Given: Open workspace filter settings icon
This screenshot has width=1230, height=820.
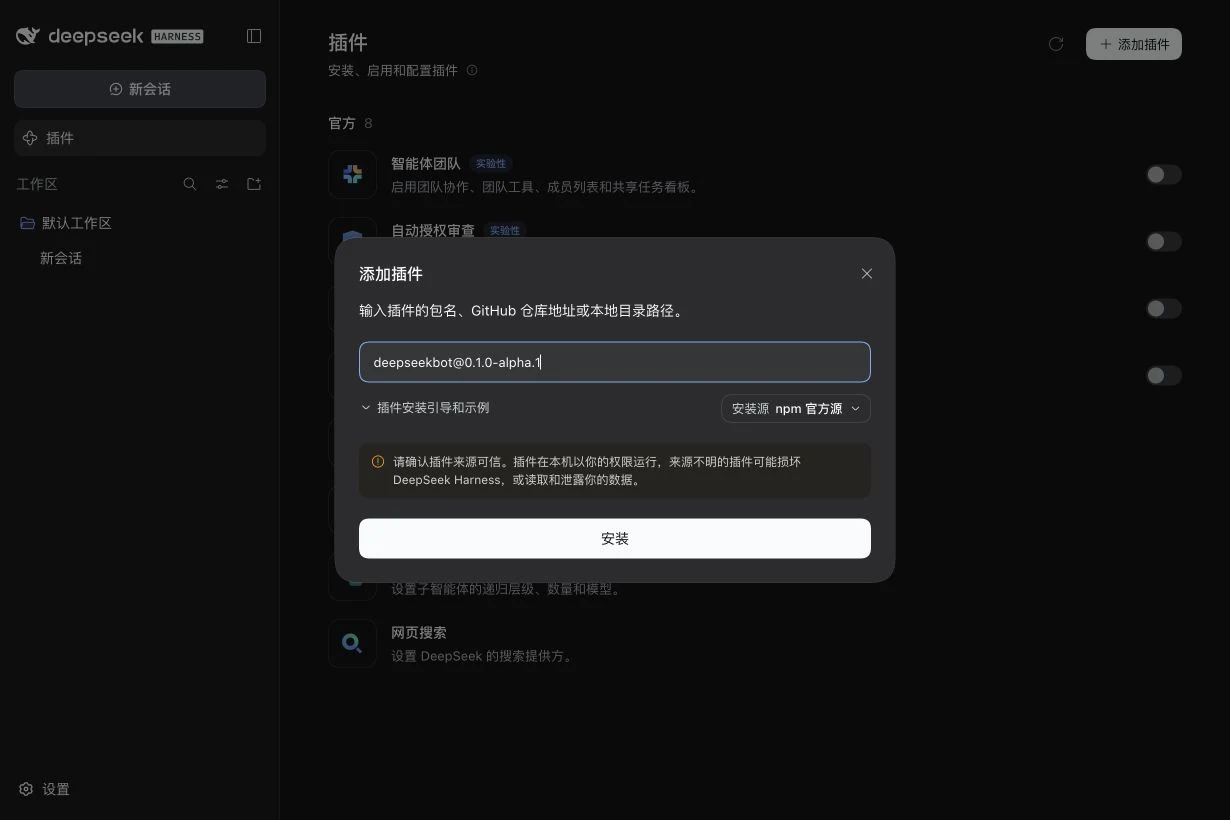Looking at the screenshot, I should 222,184.
